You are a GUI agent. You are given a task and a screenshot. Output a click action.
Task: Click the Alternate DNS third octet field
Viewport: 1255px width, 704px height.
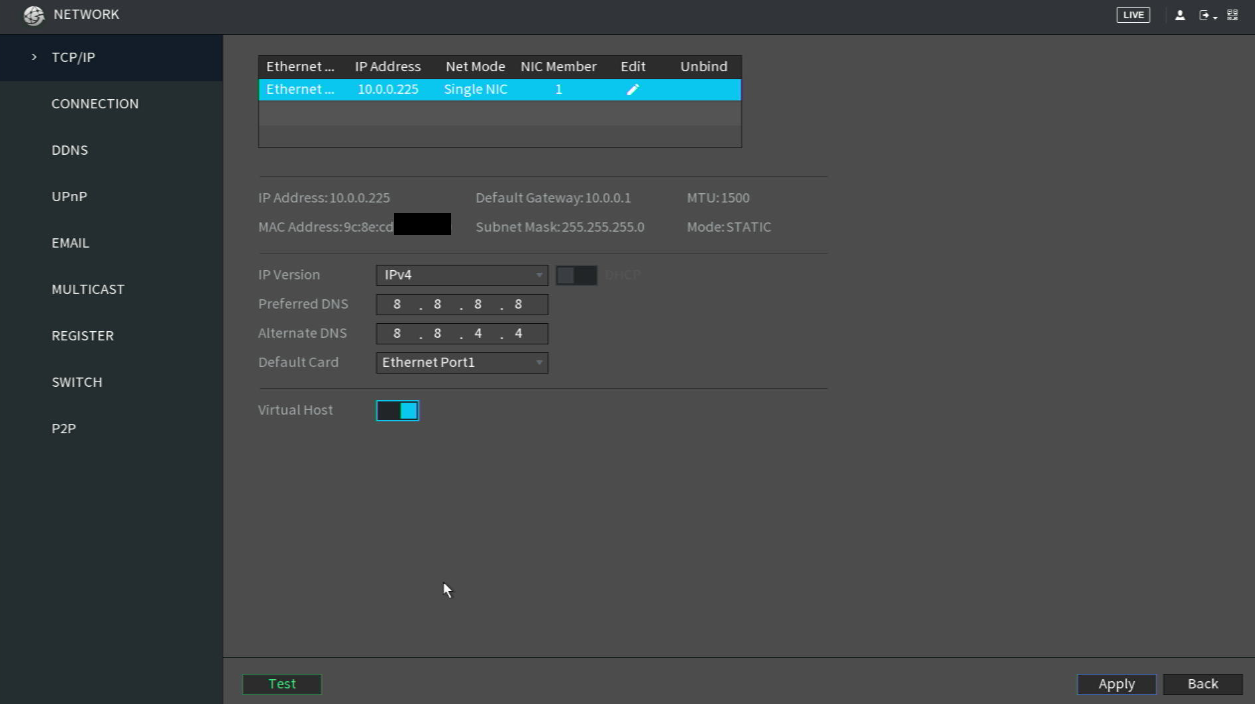pos(478,334)
